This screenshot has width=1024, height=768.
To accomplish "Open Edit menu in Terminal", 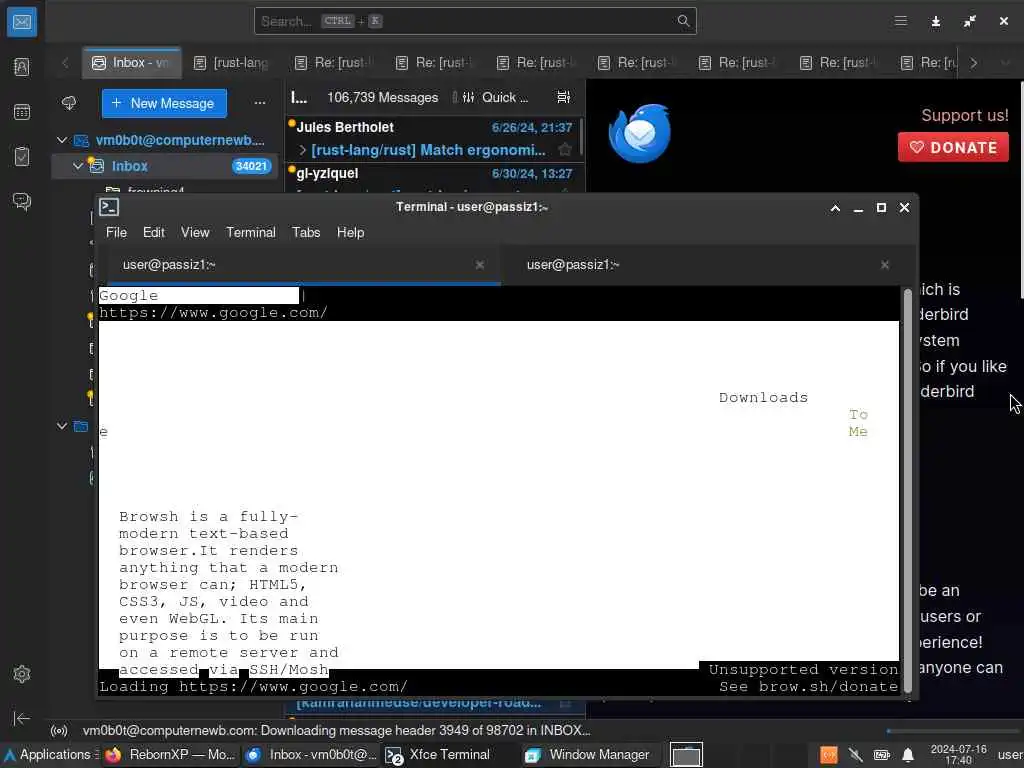I will [x=154, y=232].
